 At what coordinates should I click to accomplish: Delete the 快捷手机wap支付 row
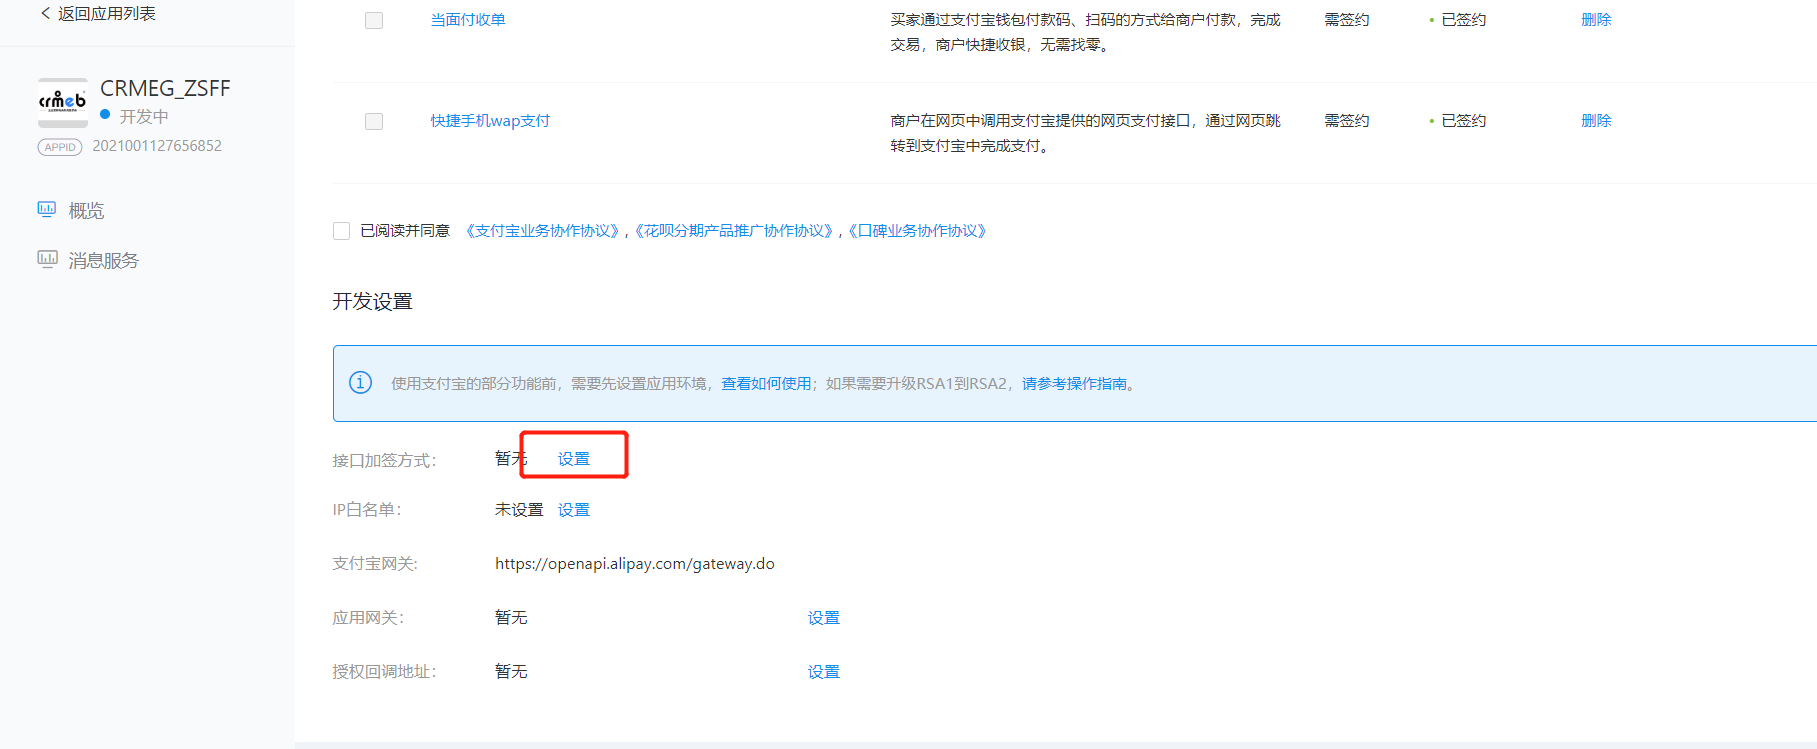[x=1596, y=121]
